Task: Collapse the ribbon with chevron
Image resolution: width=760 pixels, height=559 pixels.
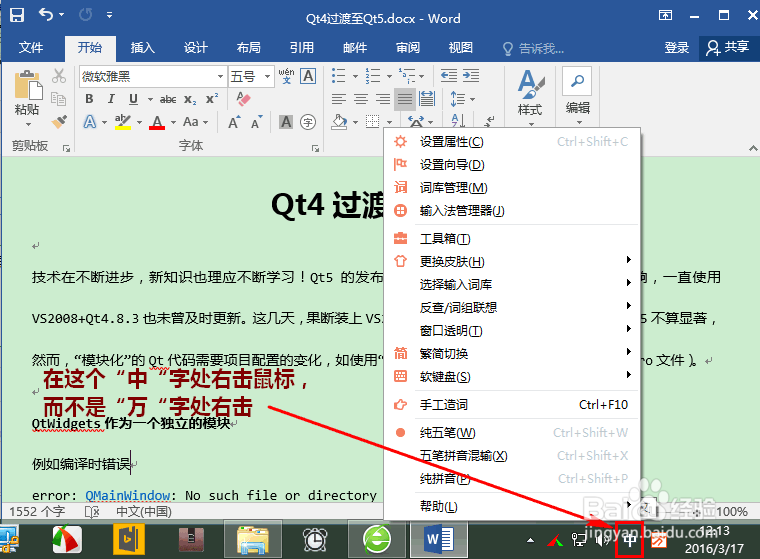Action: [x=753, y=148]
